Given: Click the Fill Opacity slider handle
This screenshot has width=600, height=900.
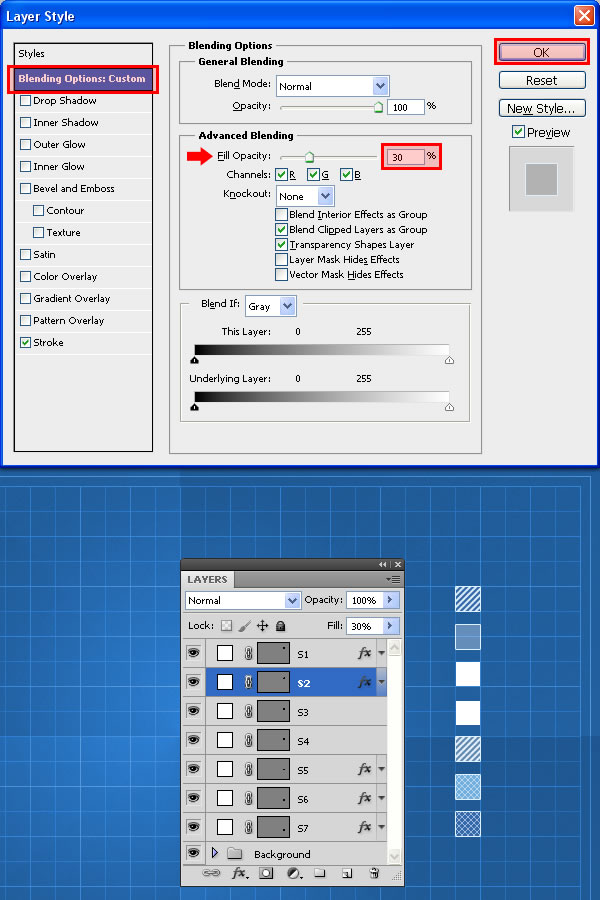Looking at the screenshot, I should [x=309, y=157].
